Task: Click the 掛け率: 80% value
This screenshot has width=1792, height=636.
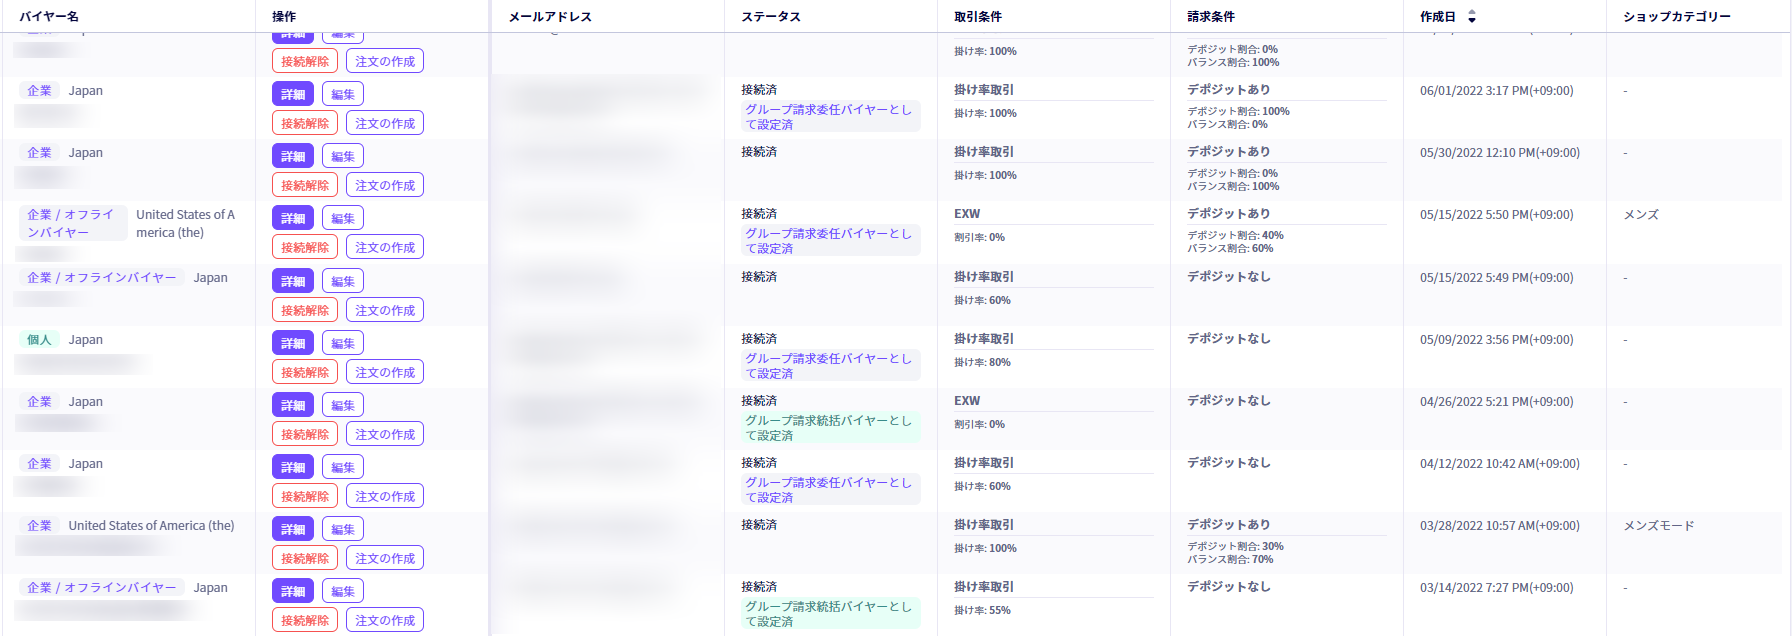Action: point(982,362)
